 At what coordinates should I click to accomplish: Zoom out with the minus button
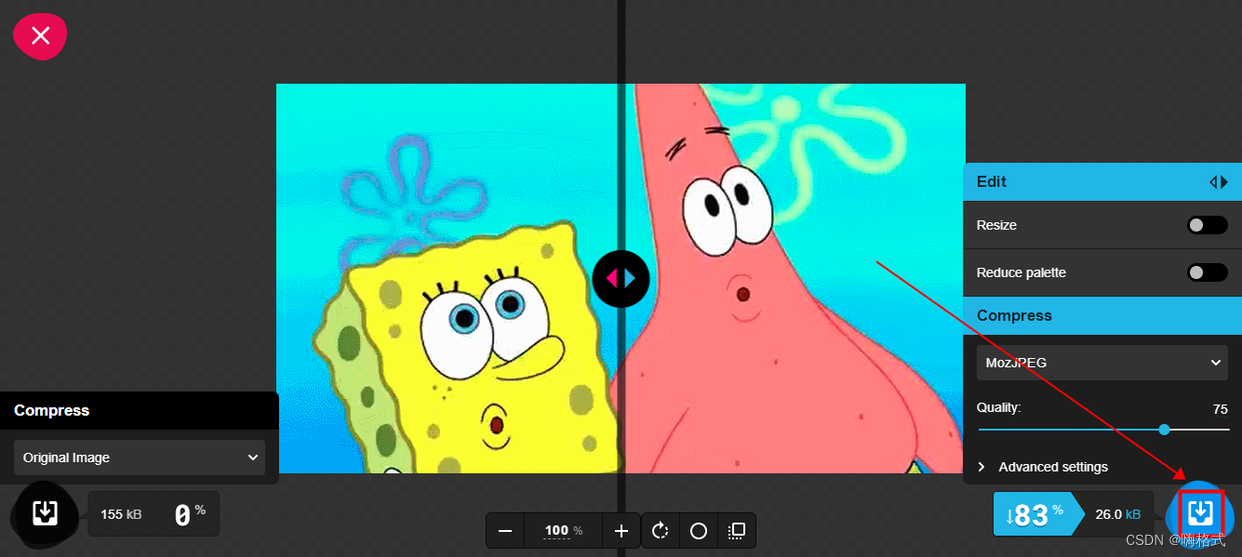505,531
